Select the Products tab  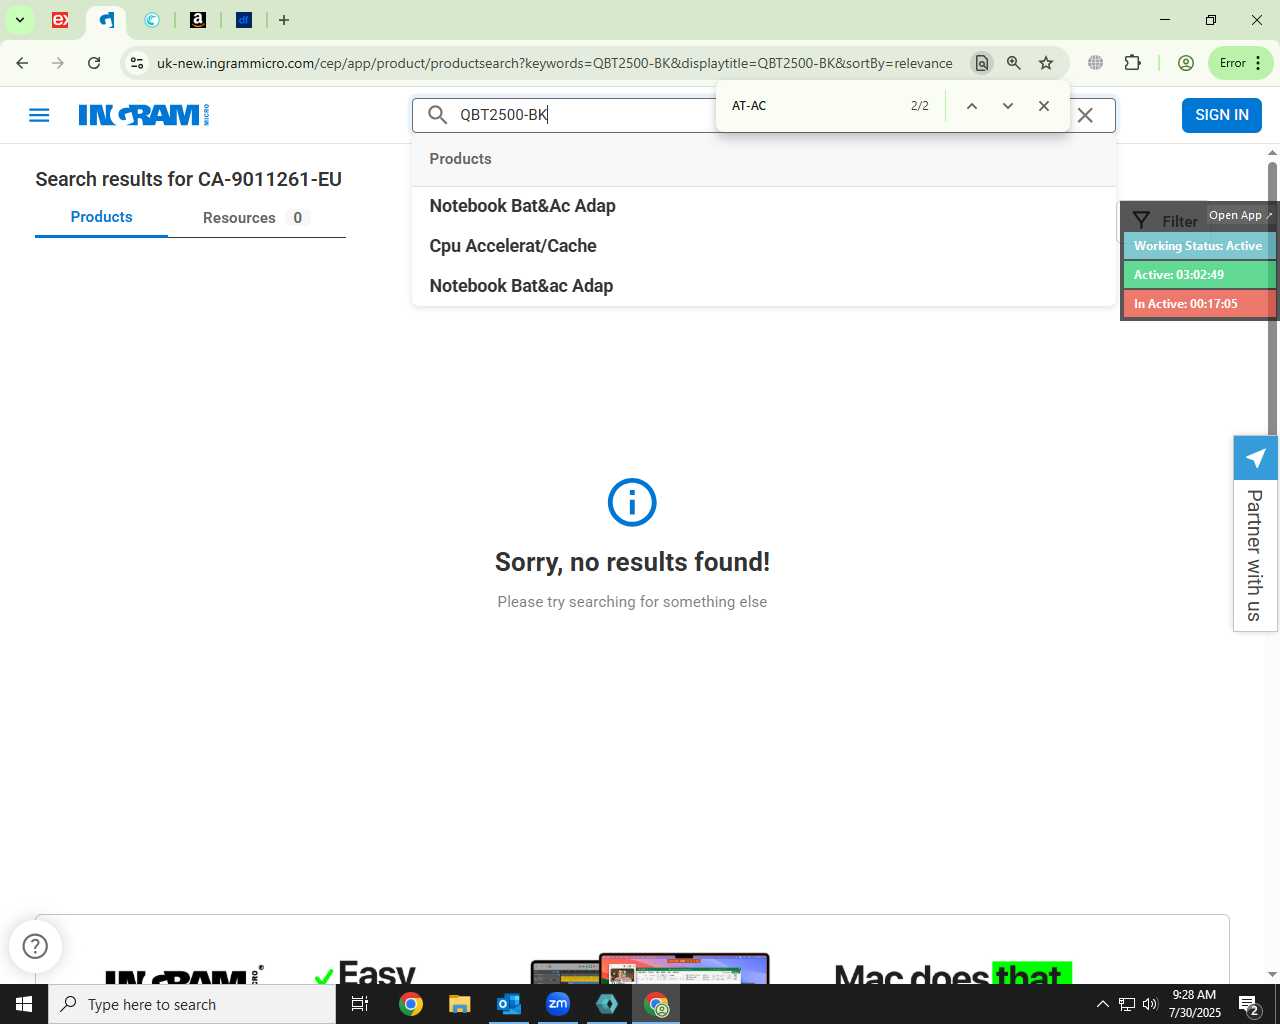[101, 217]
